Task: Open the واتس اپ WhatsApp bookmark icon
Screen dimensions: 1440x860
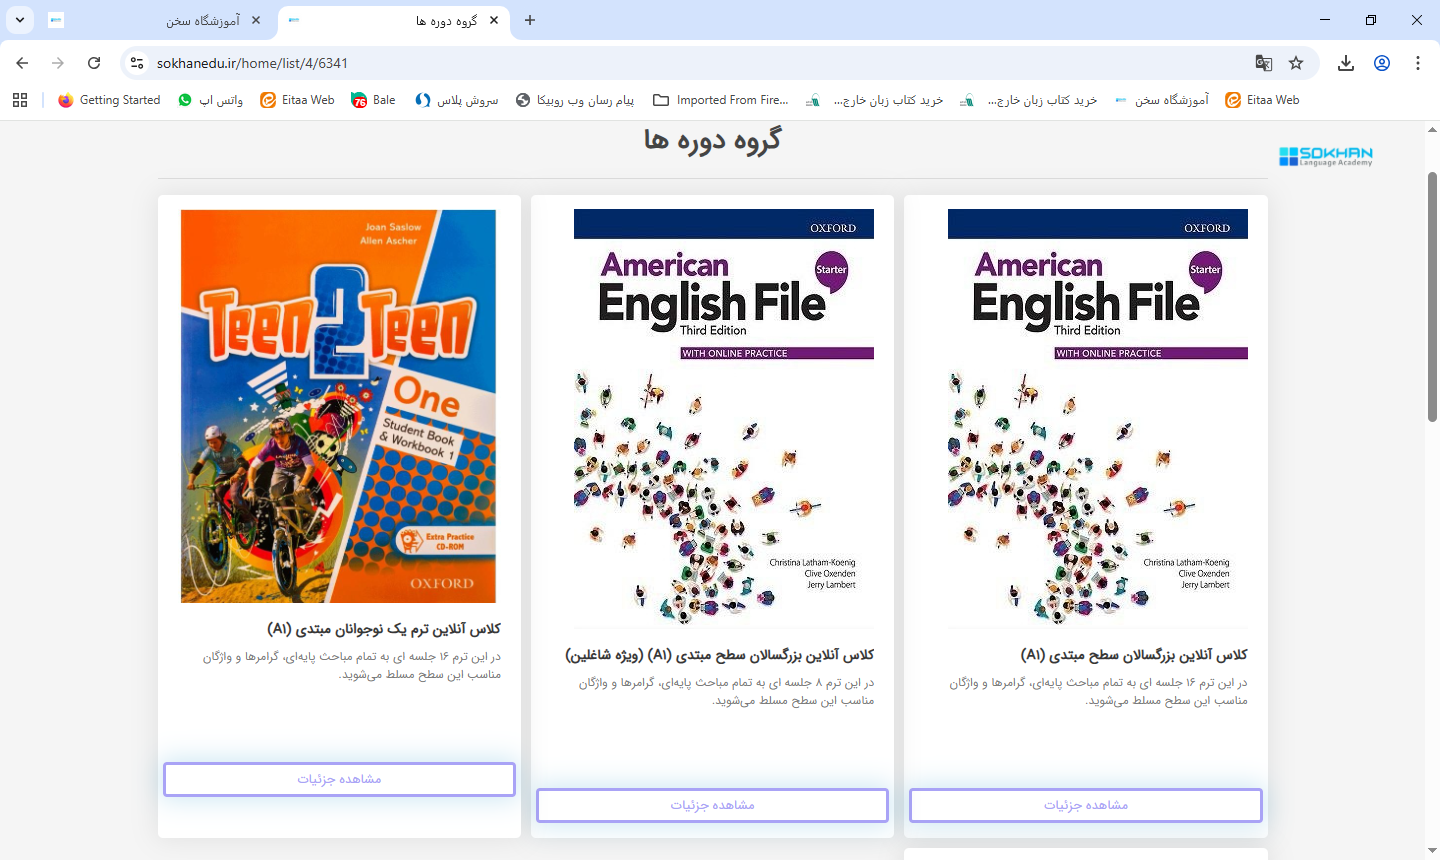Action: [x=186, y=99]
